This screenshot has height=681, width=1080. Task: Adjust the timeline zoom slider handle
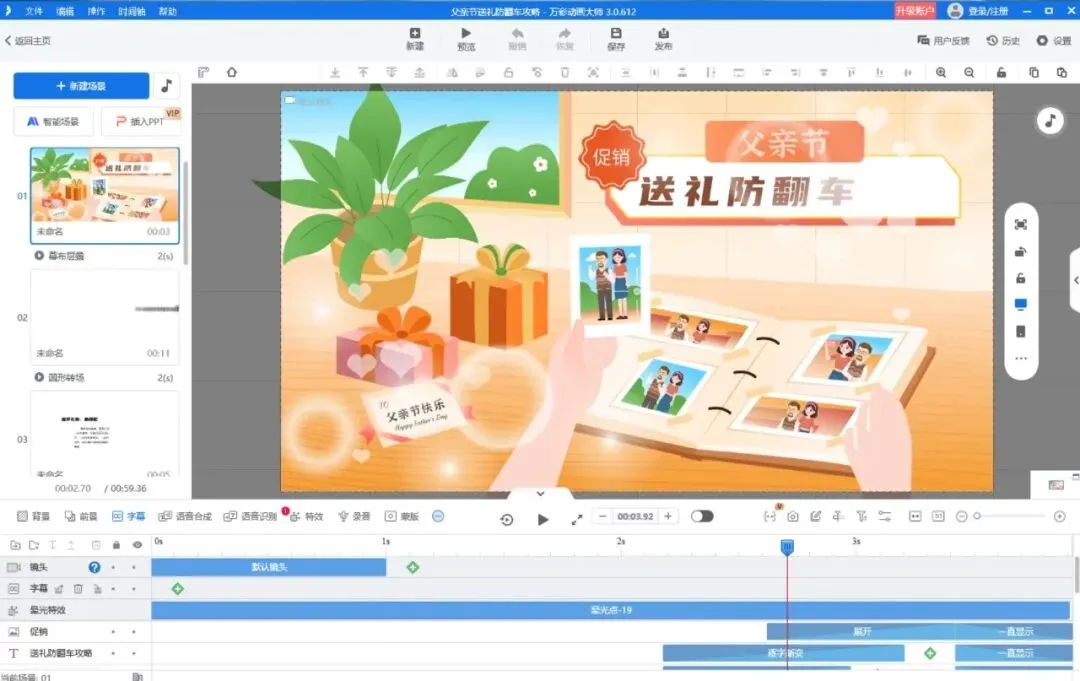[x=977, y=516]
